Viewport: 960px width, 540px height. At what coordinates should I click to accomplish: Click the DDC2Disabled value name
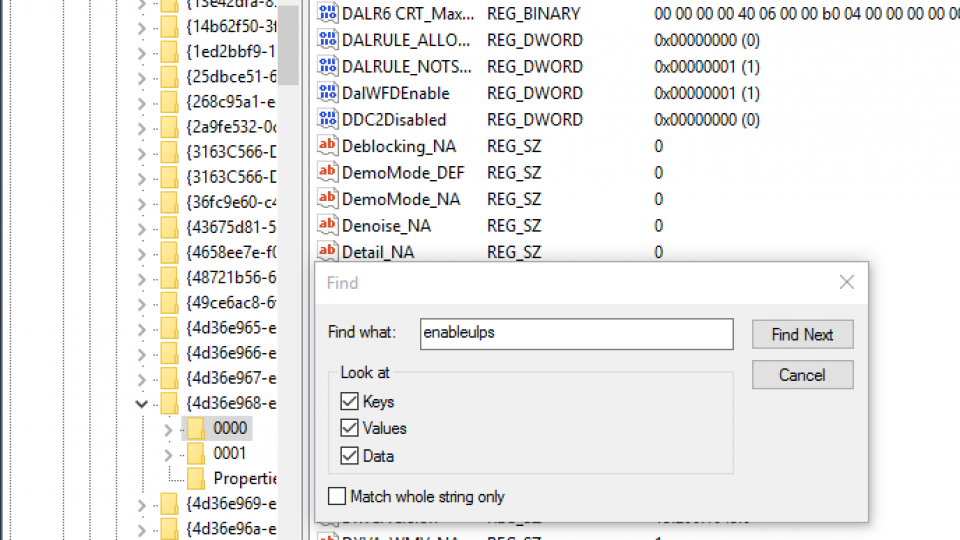coord(394,119)
